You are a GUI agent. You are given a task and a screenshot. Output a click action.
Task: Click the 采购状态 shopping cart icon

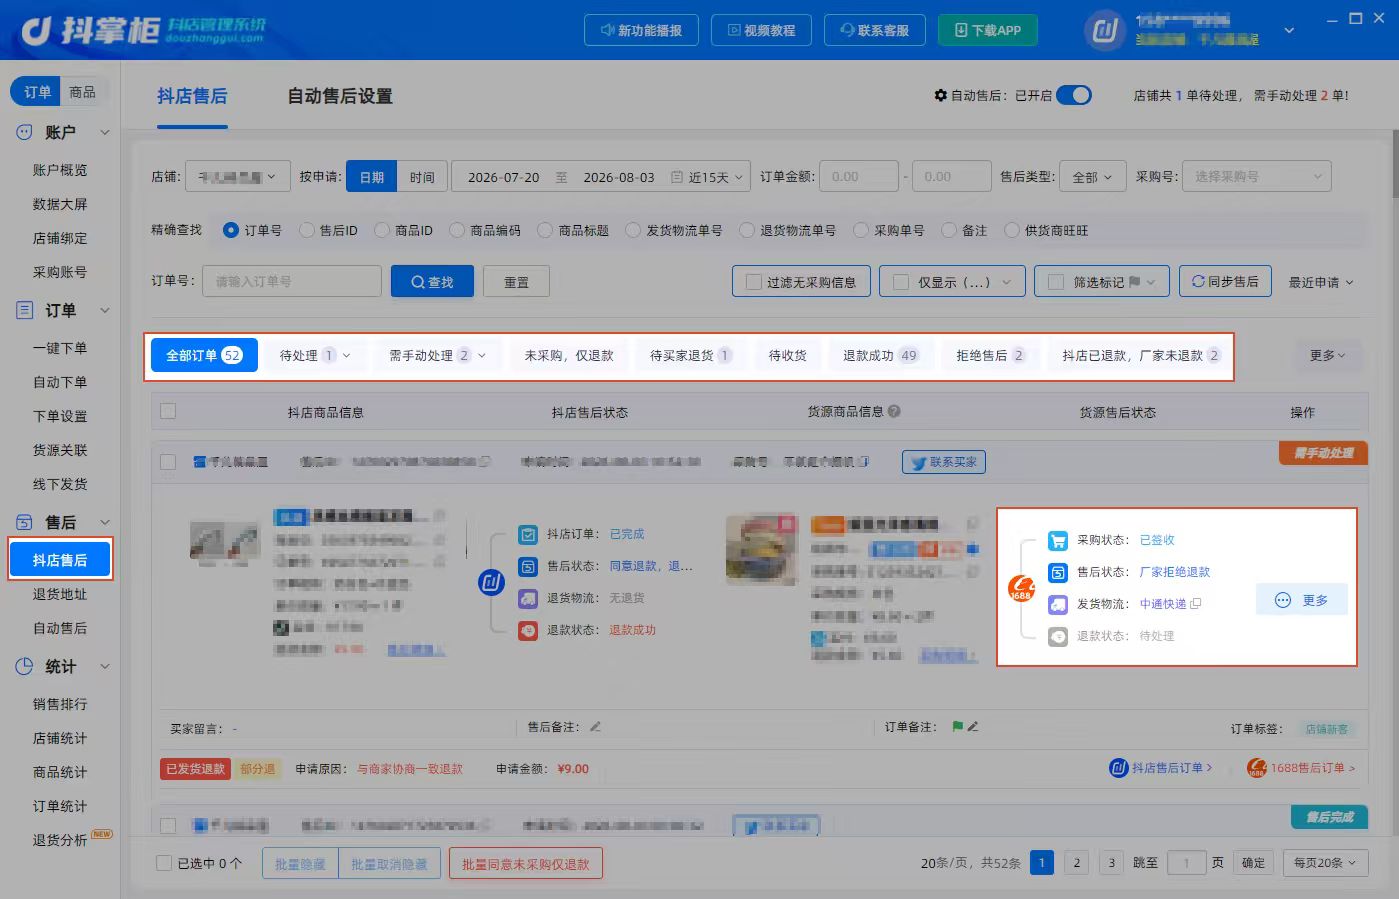[x=1058, y=540]
